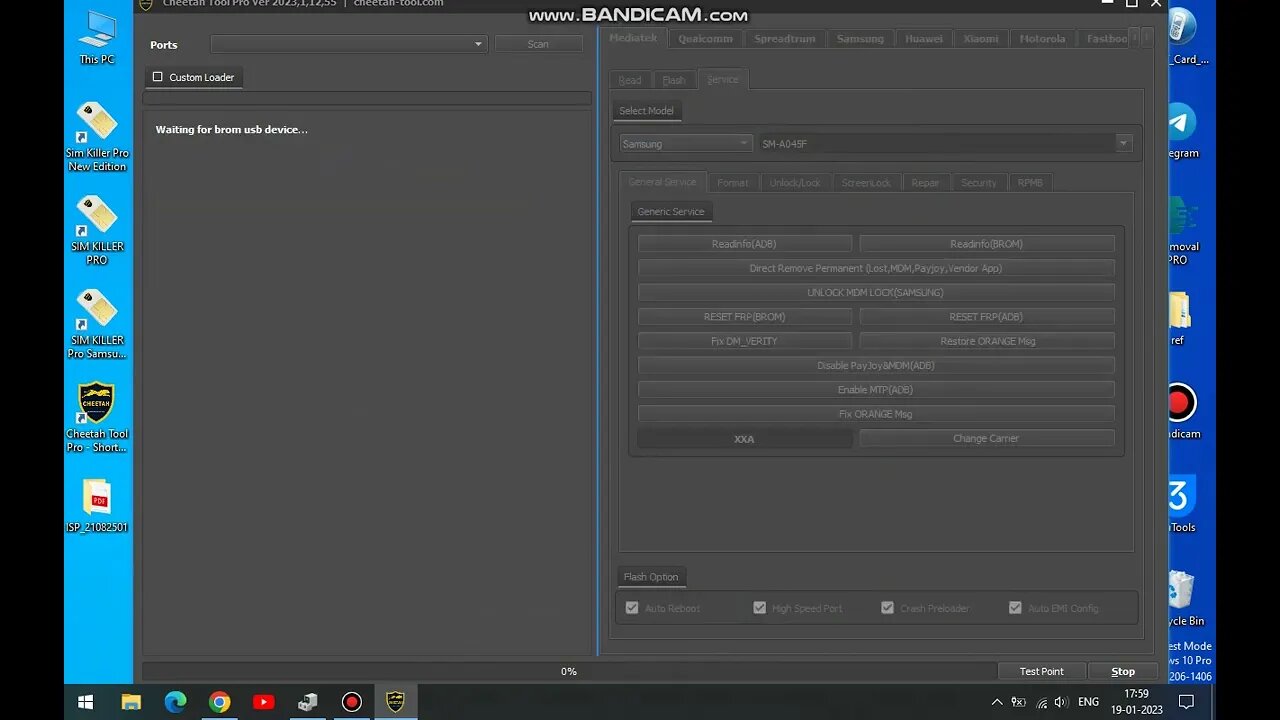Open Bandicam desktop icon
The image size is (1280, 720).
(1183, 412)
